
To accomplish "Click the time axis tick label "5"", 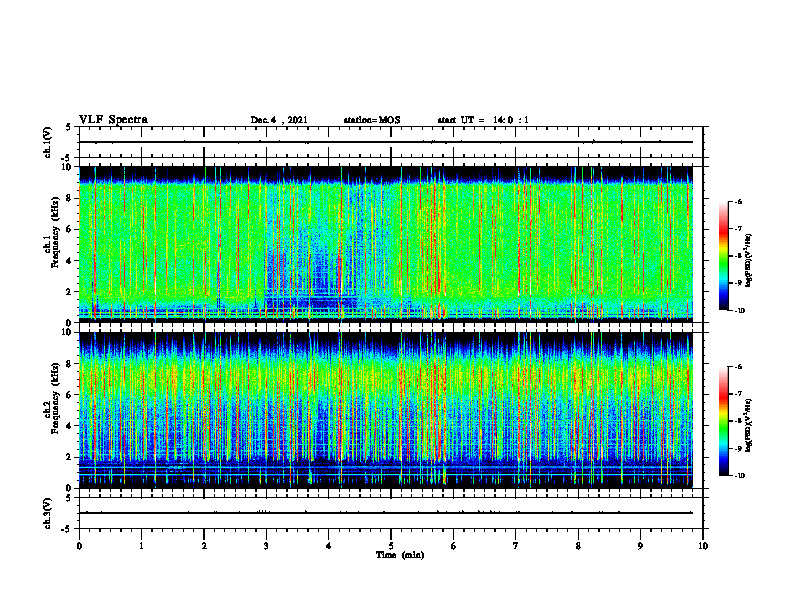I will click(391, 546).
